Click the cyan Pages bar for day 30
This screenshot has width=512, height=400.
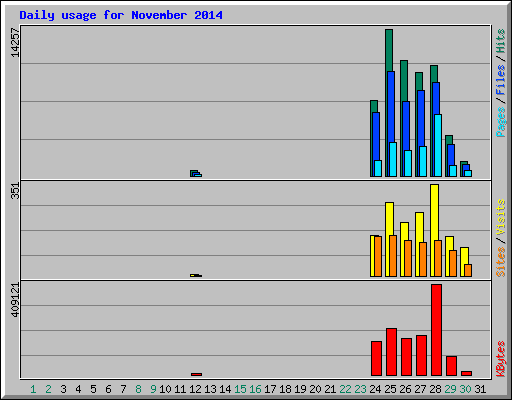pos(468,173)
